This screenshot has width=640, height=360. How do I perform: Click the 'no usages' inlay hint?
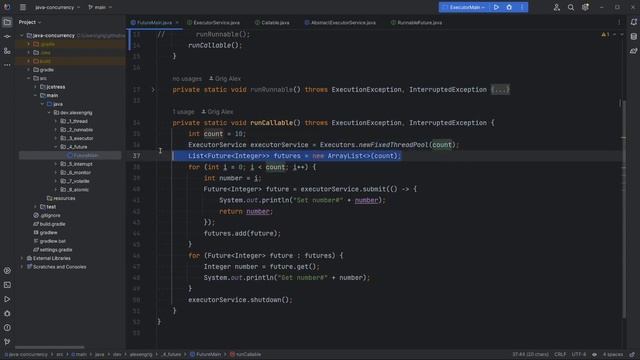pyautogui.click(x=187, y=79)
